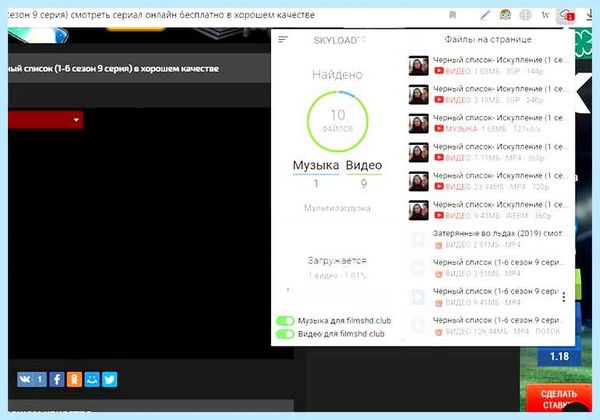Image resolution: width=600 pixels, height=420 pixels.
Task: Select the Затерянные во льдах (2019) file title
Action: (x=498, y=233)
